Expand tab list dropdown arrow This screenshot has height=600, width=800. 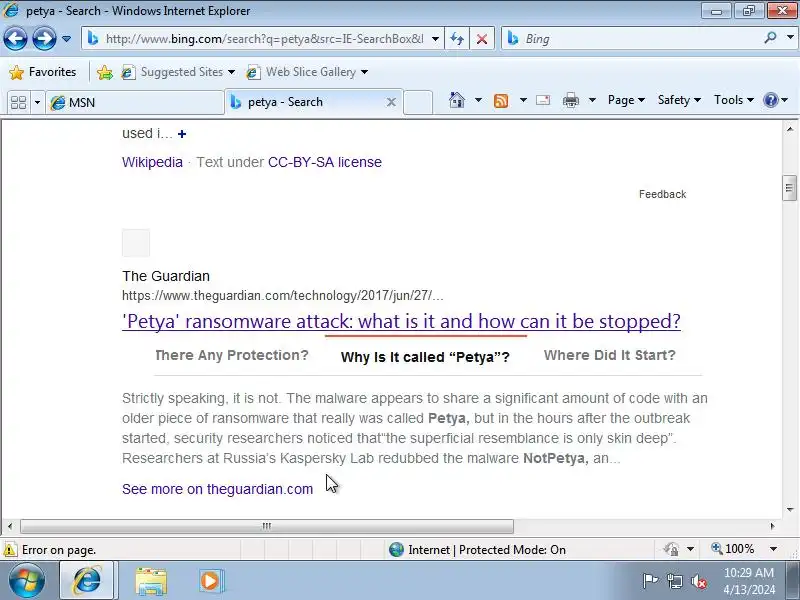point(37,103)
